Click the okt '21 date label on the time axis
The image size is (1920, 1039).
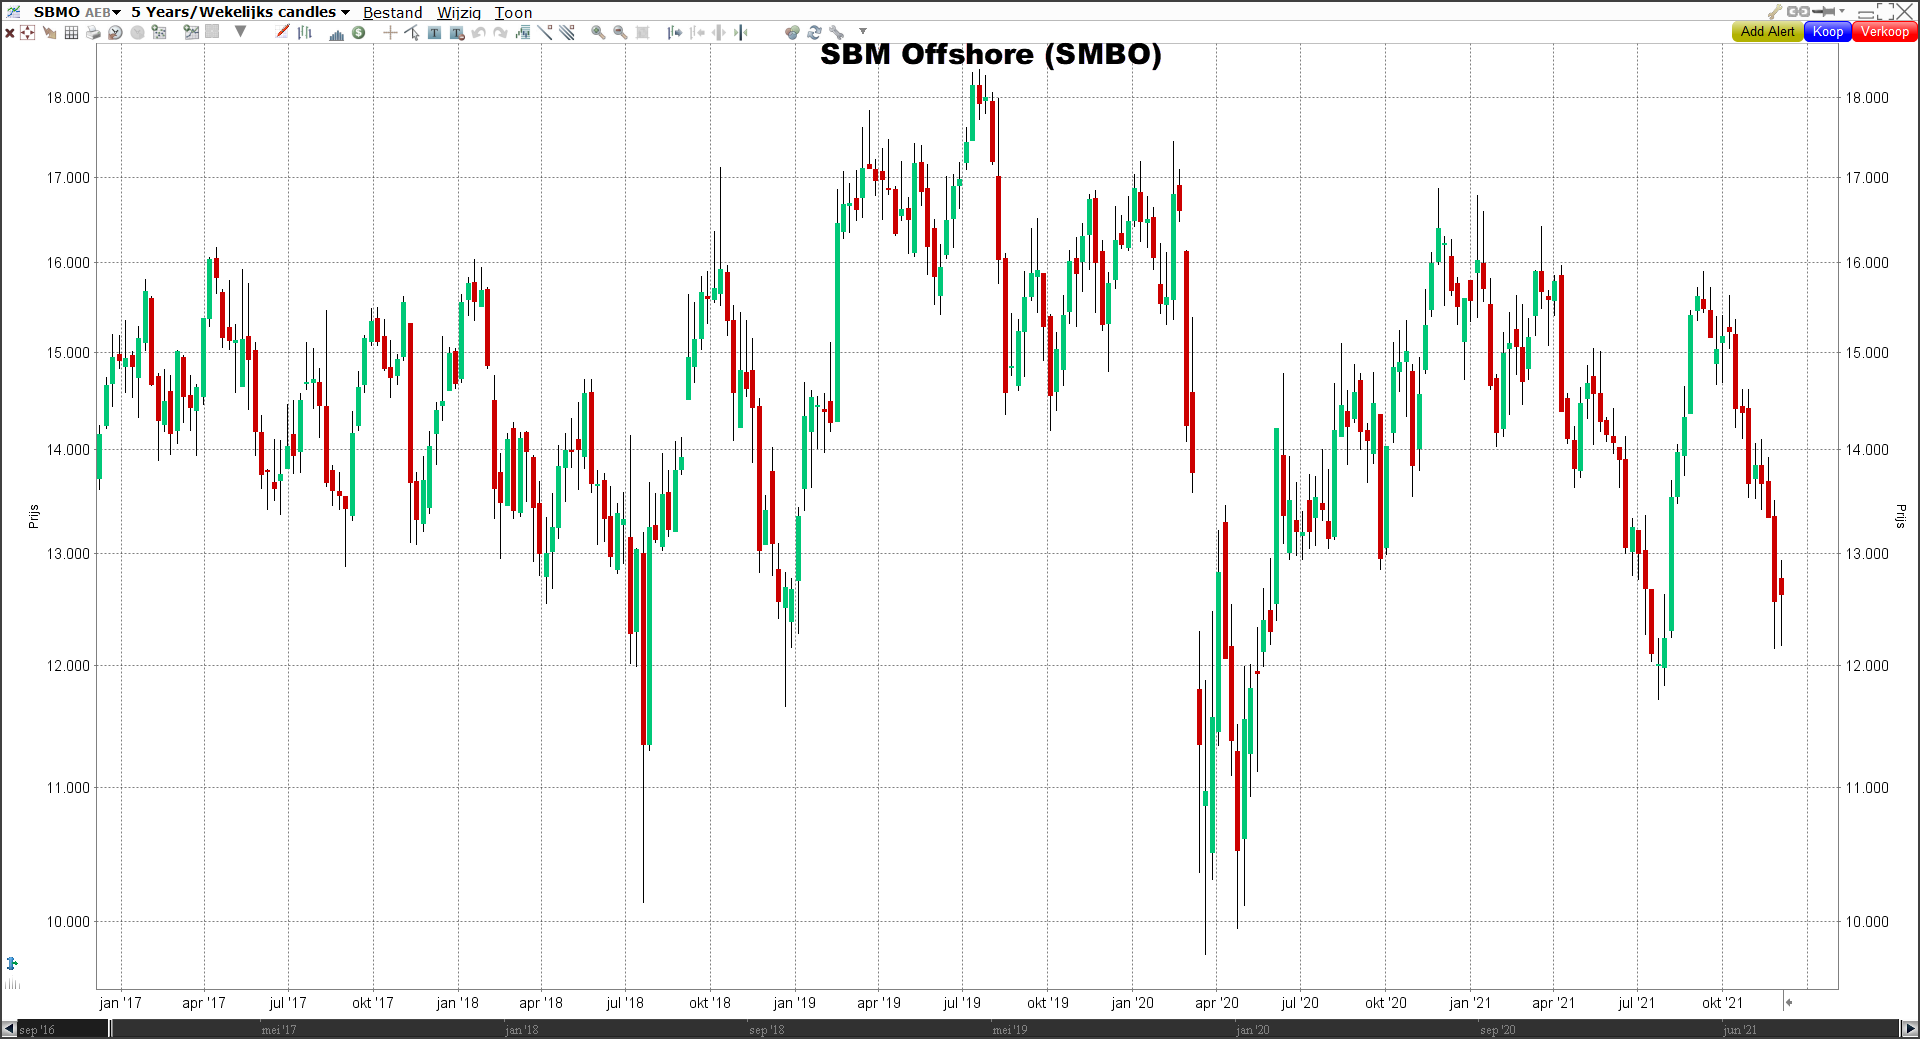click(x=1722, y=1003)
